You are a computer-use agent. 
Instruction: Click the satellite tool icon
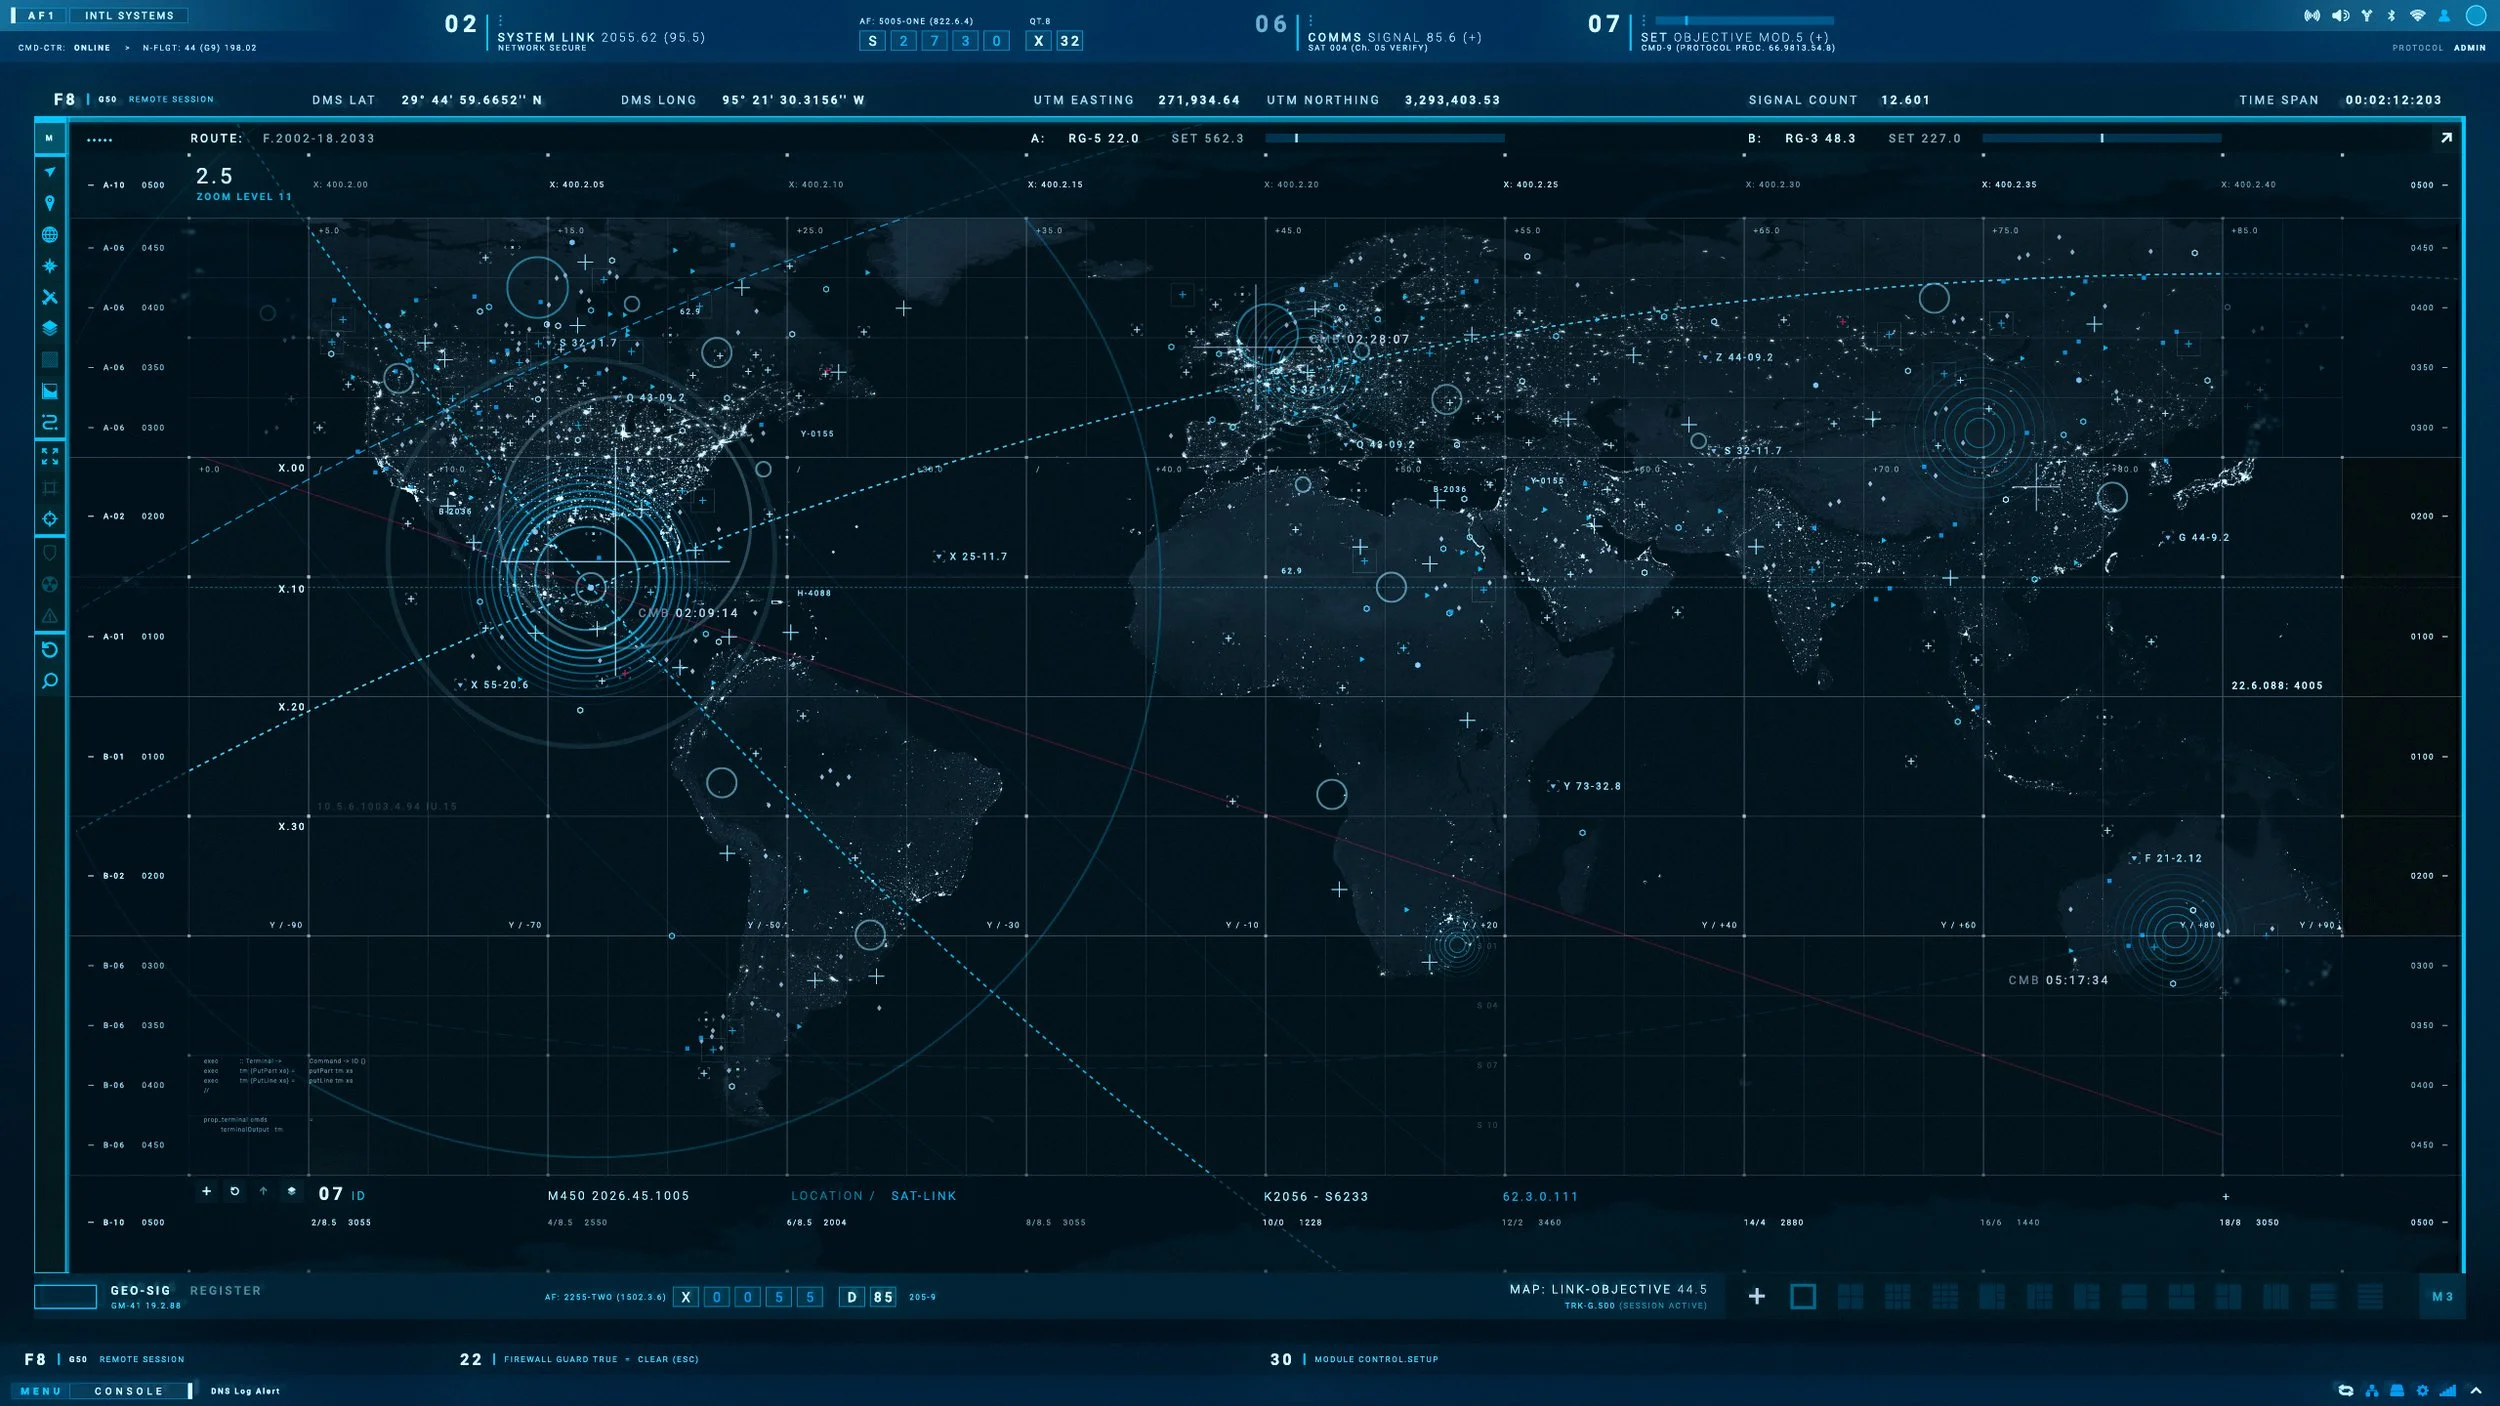point(49,297)
